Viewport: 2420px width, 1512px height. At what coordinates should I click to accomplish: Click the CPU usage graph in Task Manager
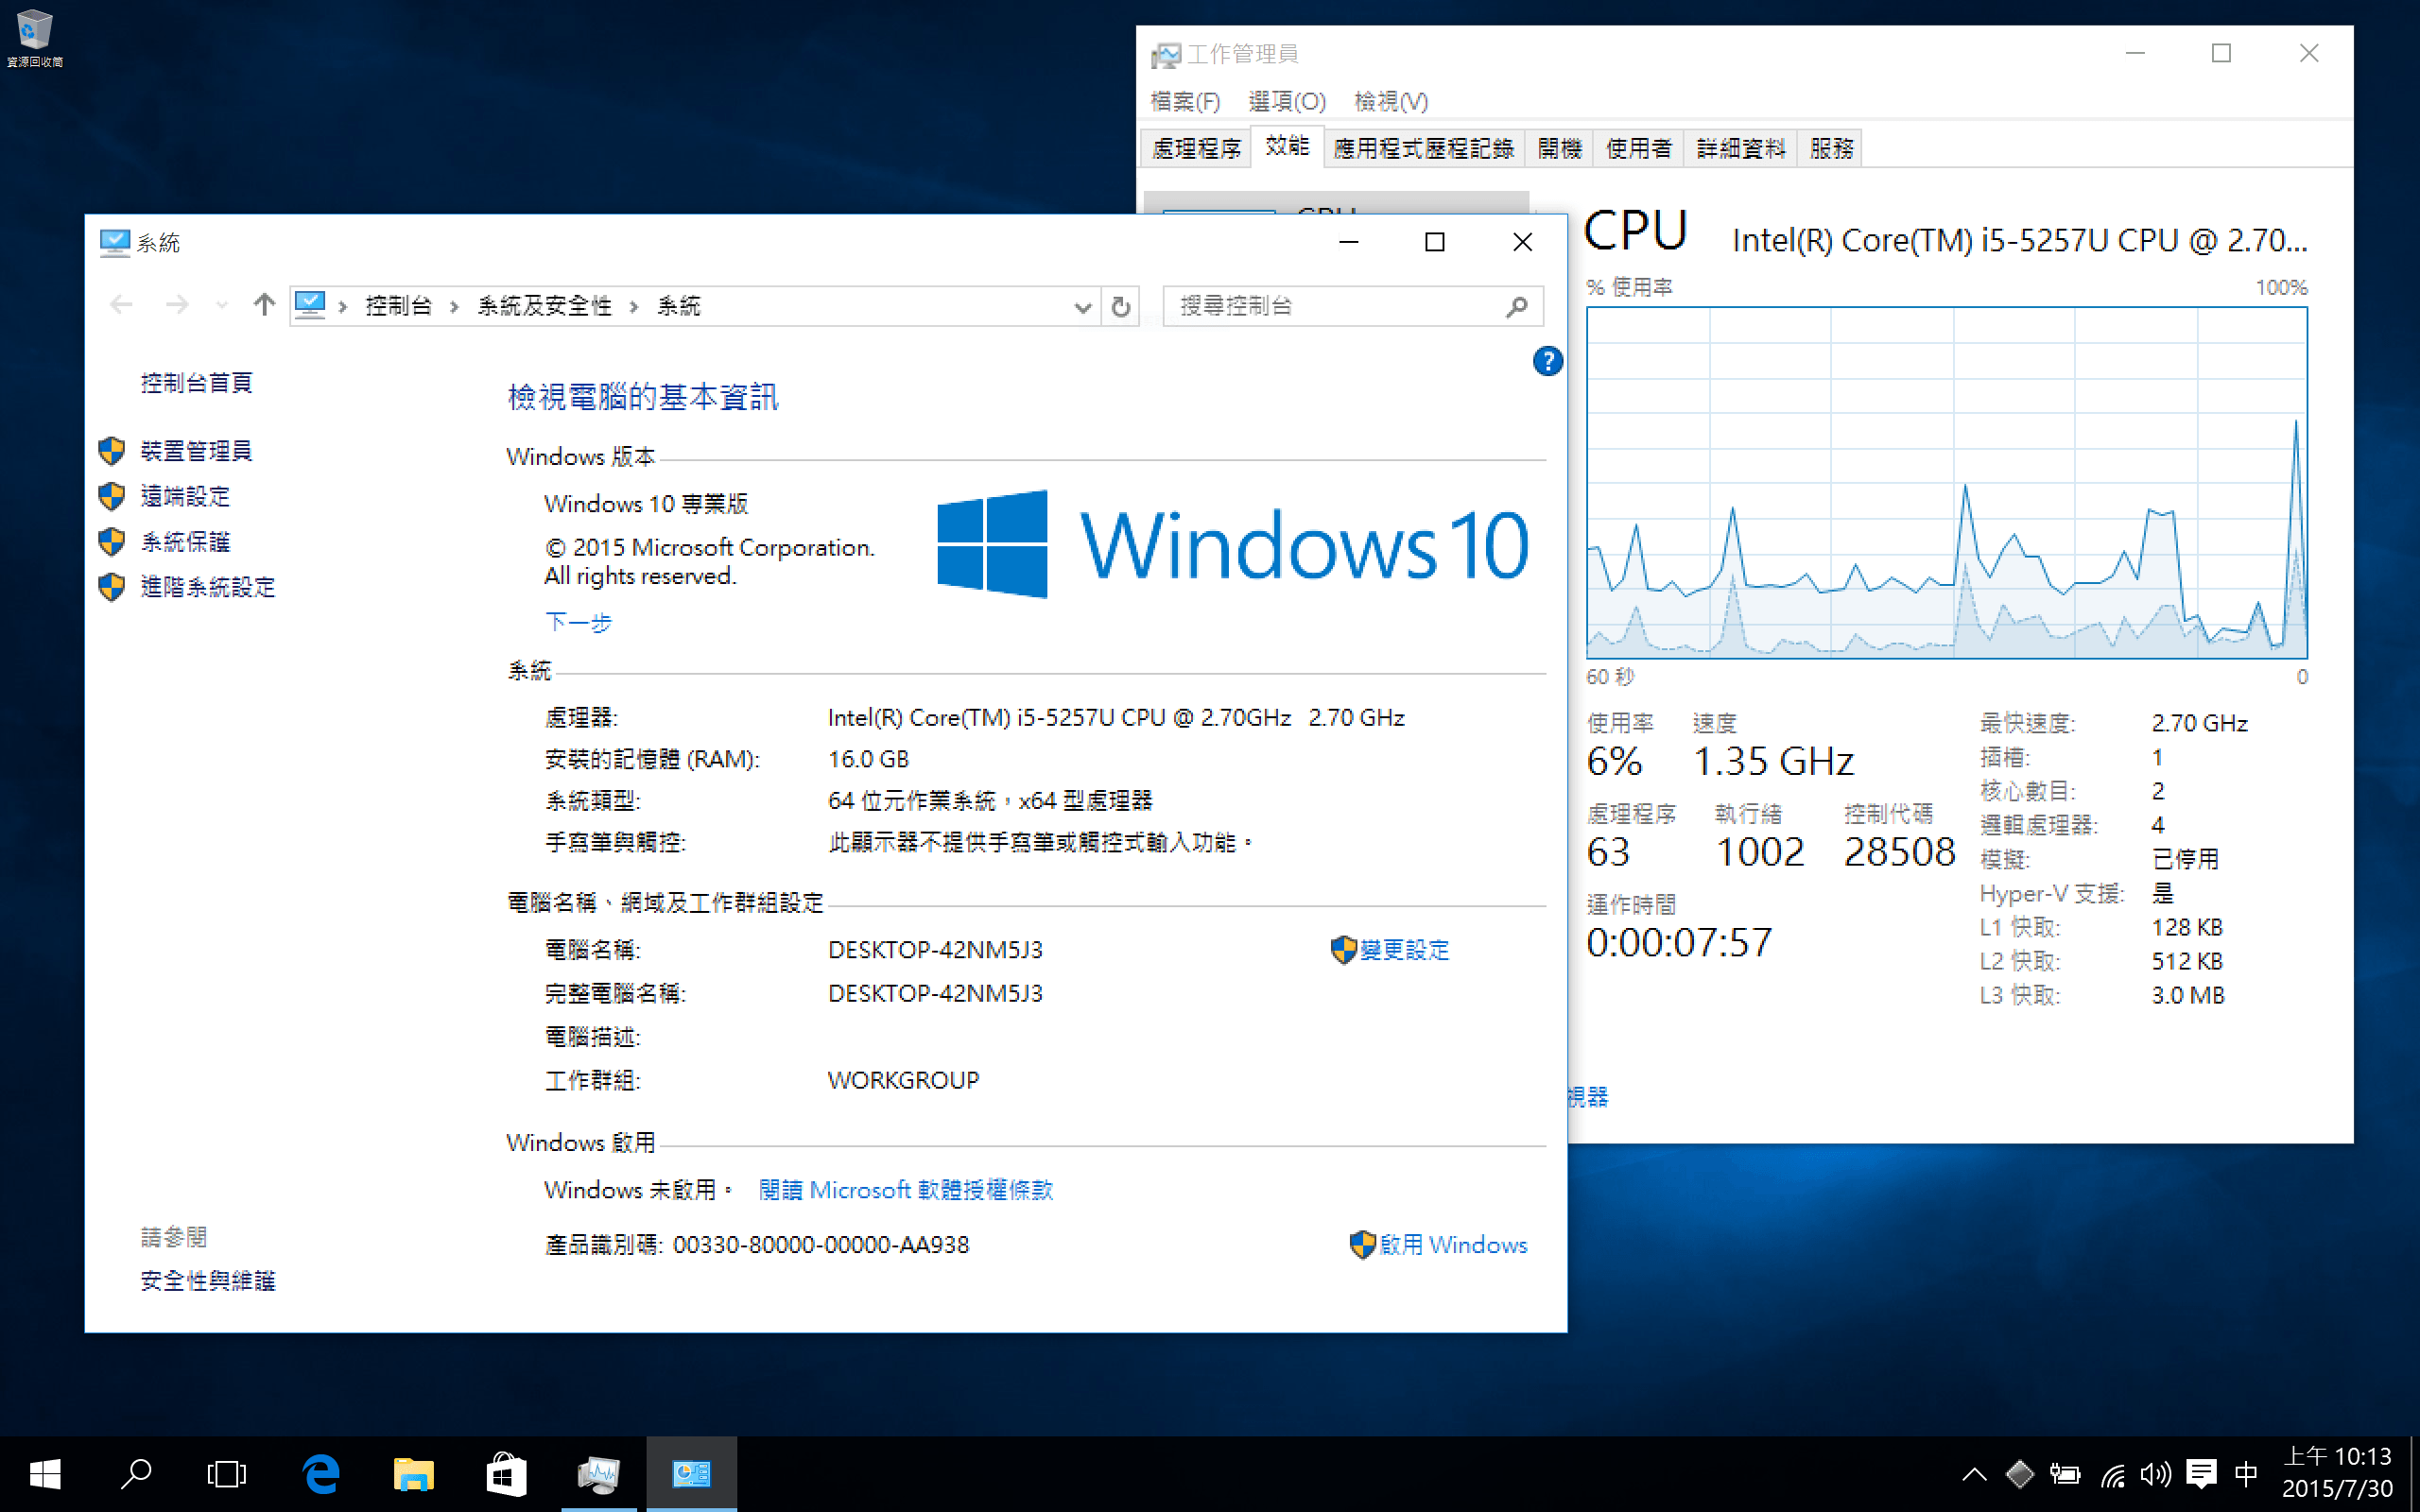(x=1946, y=483)
